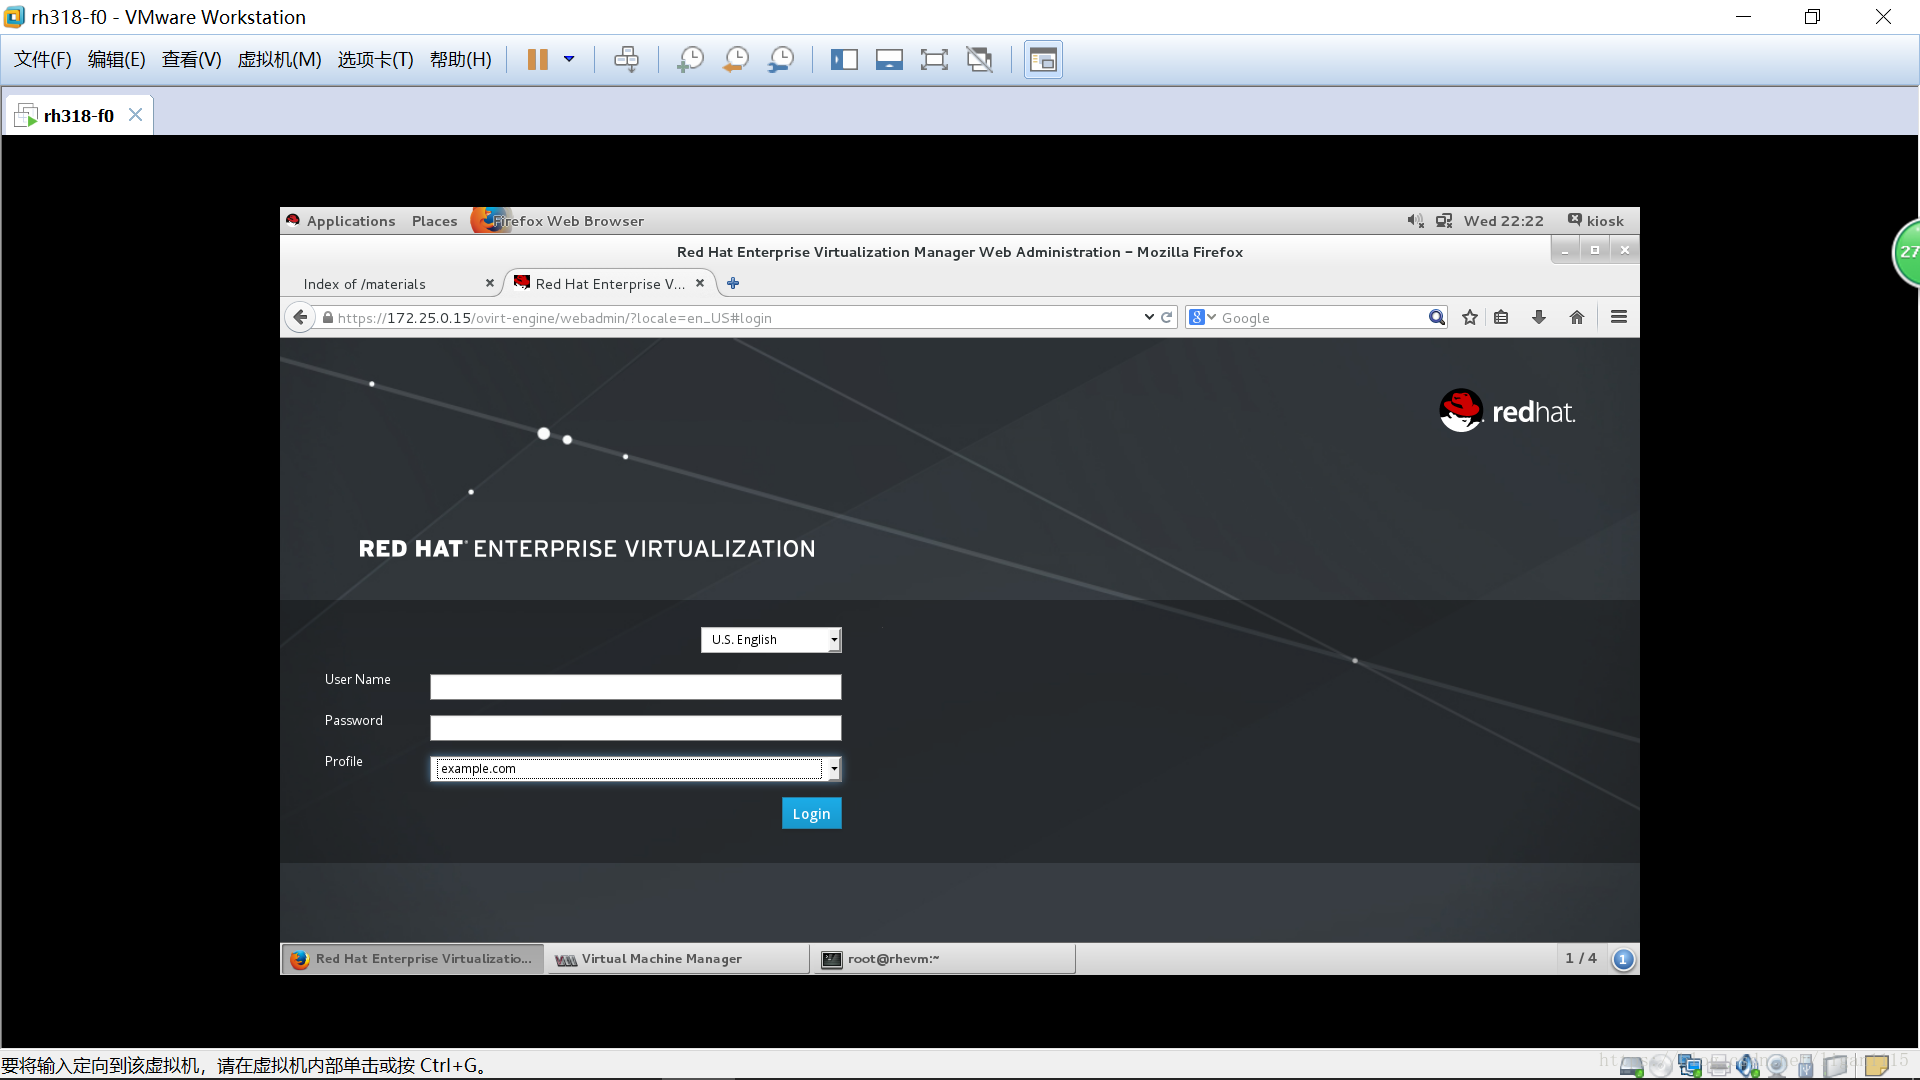Enter full screen mode in VMware
The height and width of the screenshot is (1080, 1920).
[934, 60]
